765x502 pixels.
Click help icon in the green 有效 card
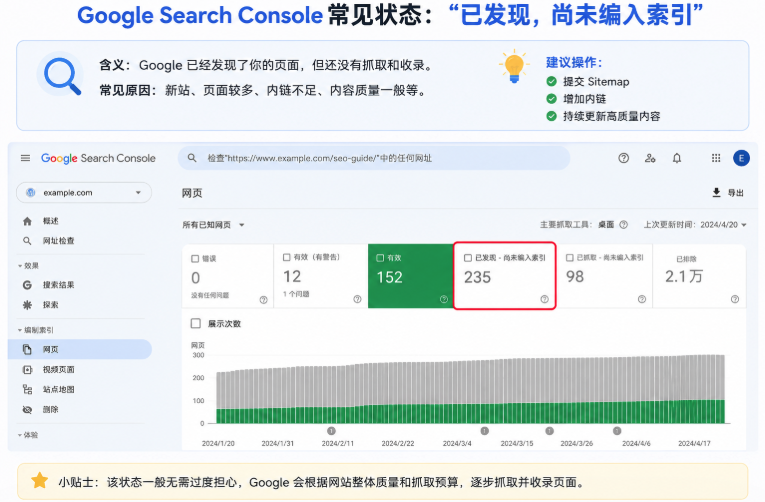click(444, 299)
